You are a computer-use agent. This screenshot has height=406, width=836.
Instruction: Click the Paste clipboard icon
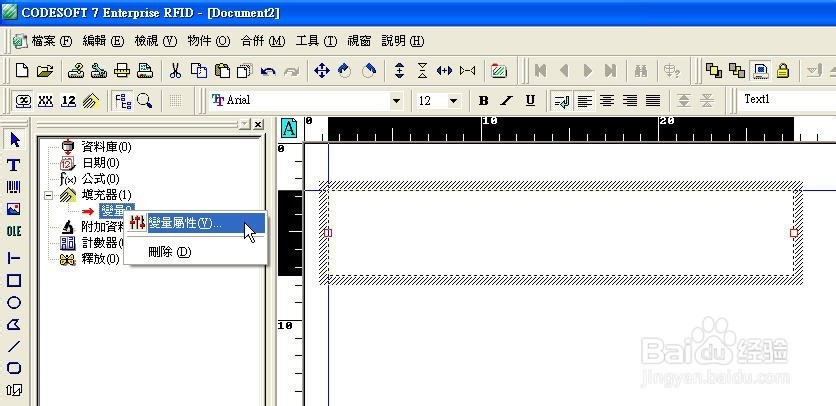222,70
